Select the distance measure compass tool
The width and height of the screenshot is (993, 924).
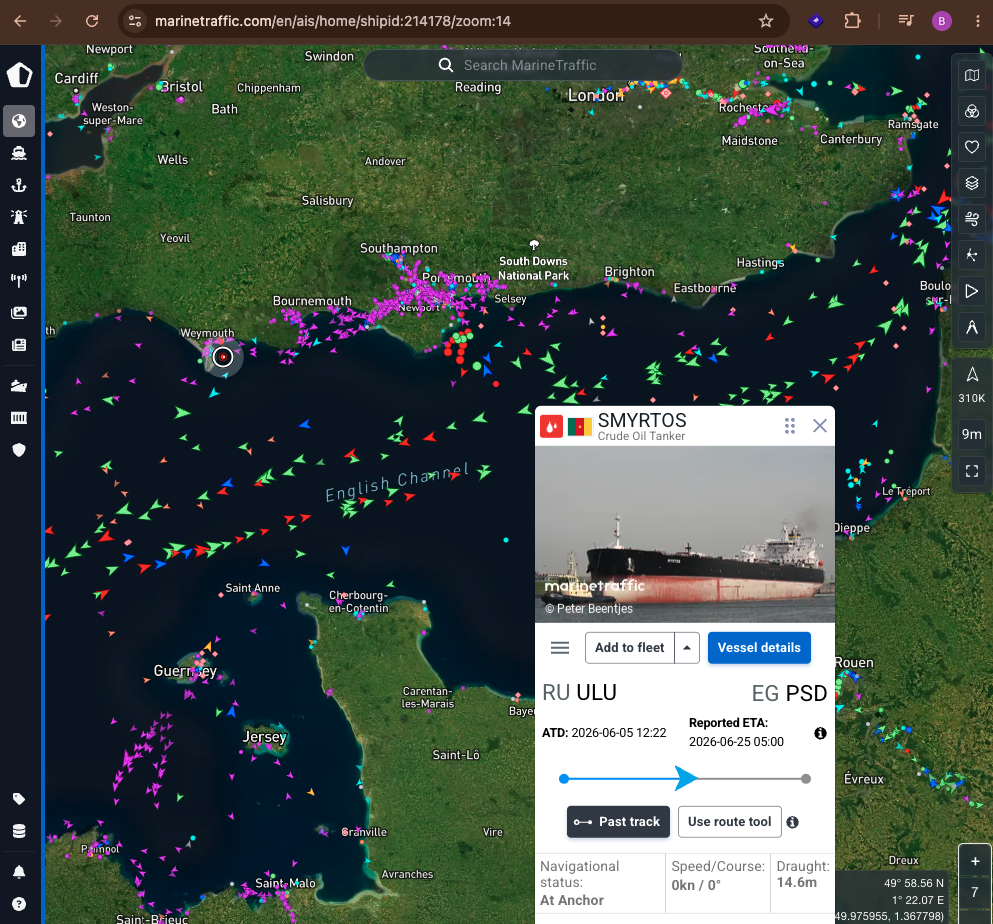tap(971, 327)
